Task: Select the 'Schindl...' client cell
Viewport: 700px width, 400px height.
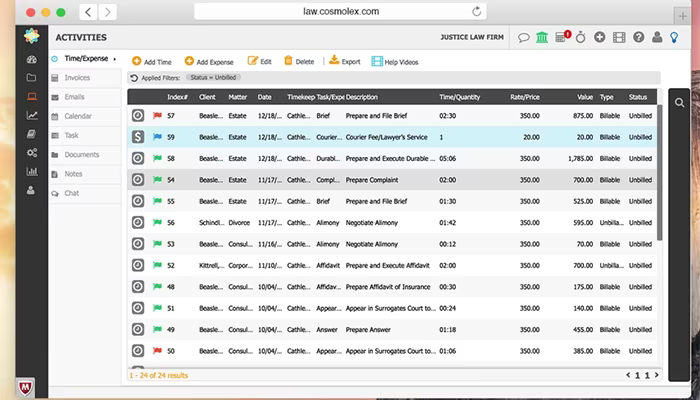Action: tap(211, 223)
